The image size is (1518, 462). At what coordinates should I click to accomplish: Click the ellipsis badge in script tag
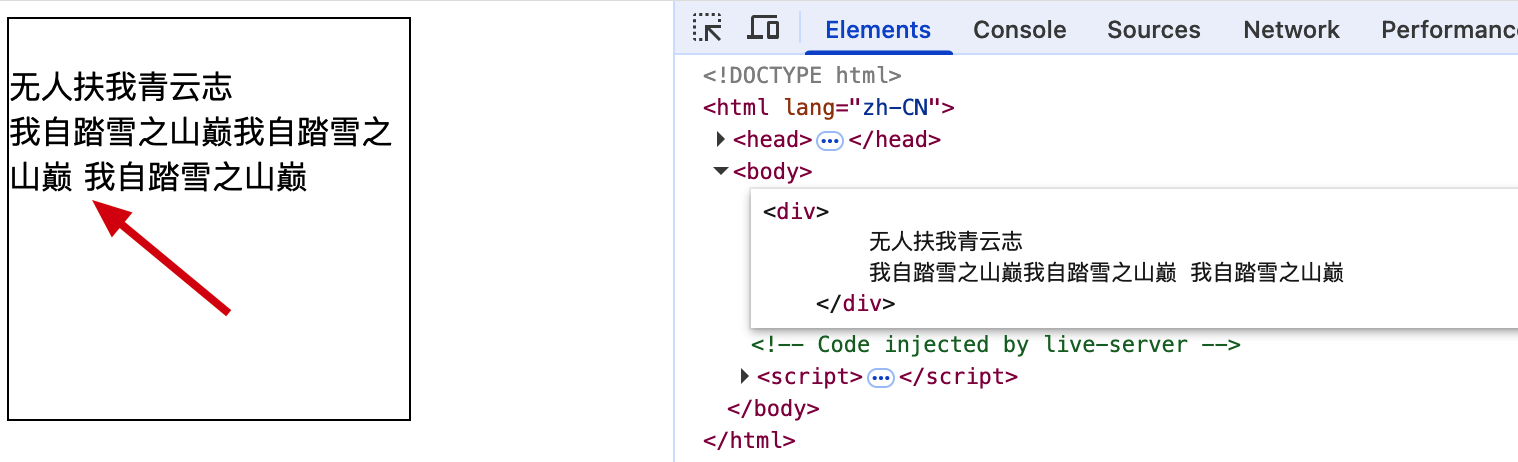881,377
